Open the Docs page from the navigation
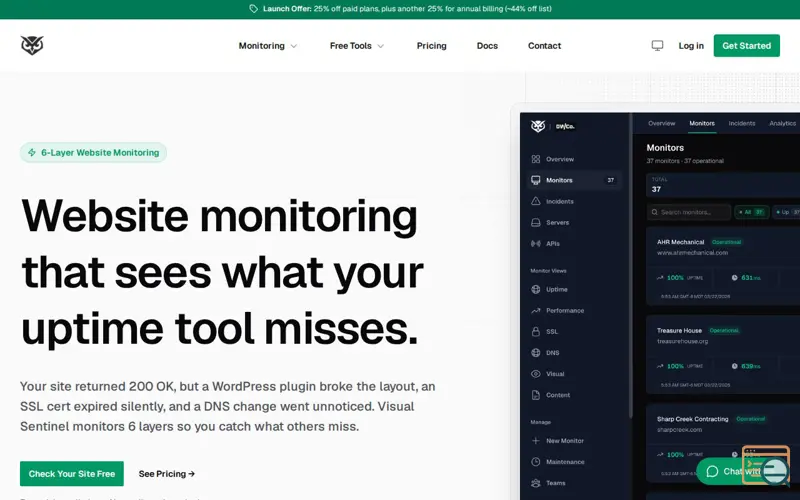 (x=487, y=45)
